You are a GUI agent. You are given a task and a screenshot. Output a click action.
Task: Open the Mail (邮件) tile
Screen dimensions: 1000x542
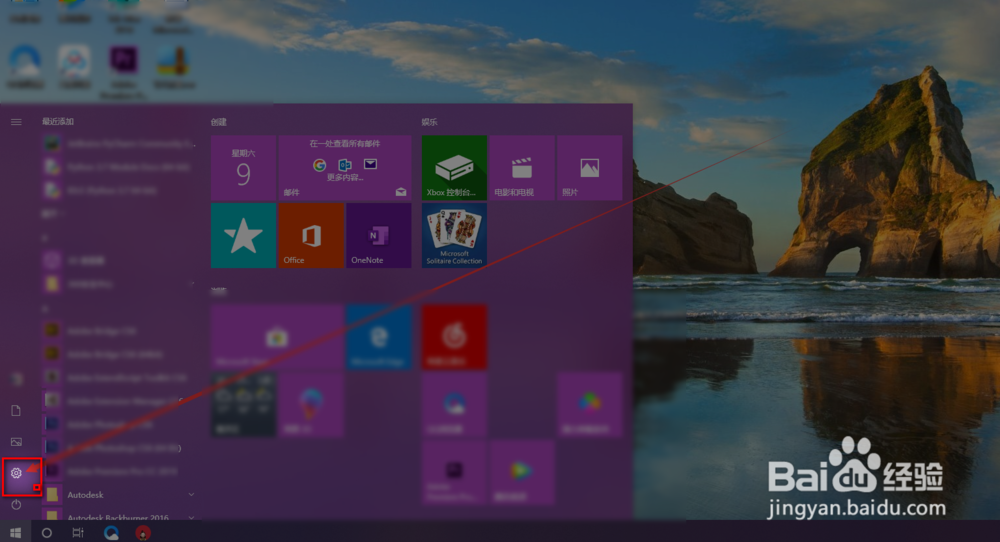345,168
